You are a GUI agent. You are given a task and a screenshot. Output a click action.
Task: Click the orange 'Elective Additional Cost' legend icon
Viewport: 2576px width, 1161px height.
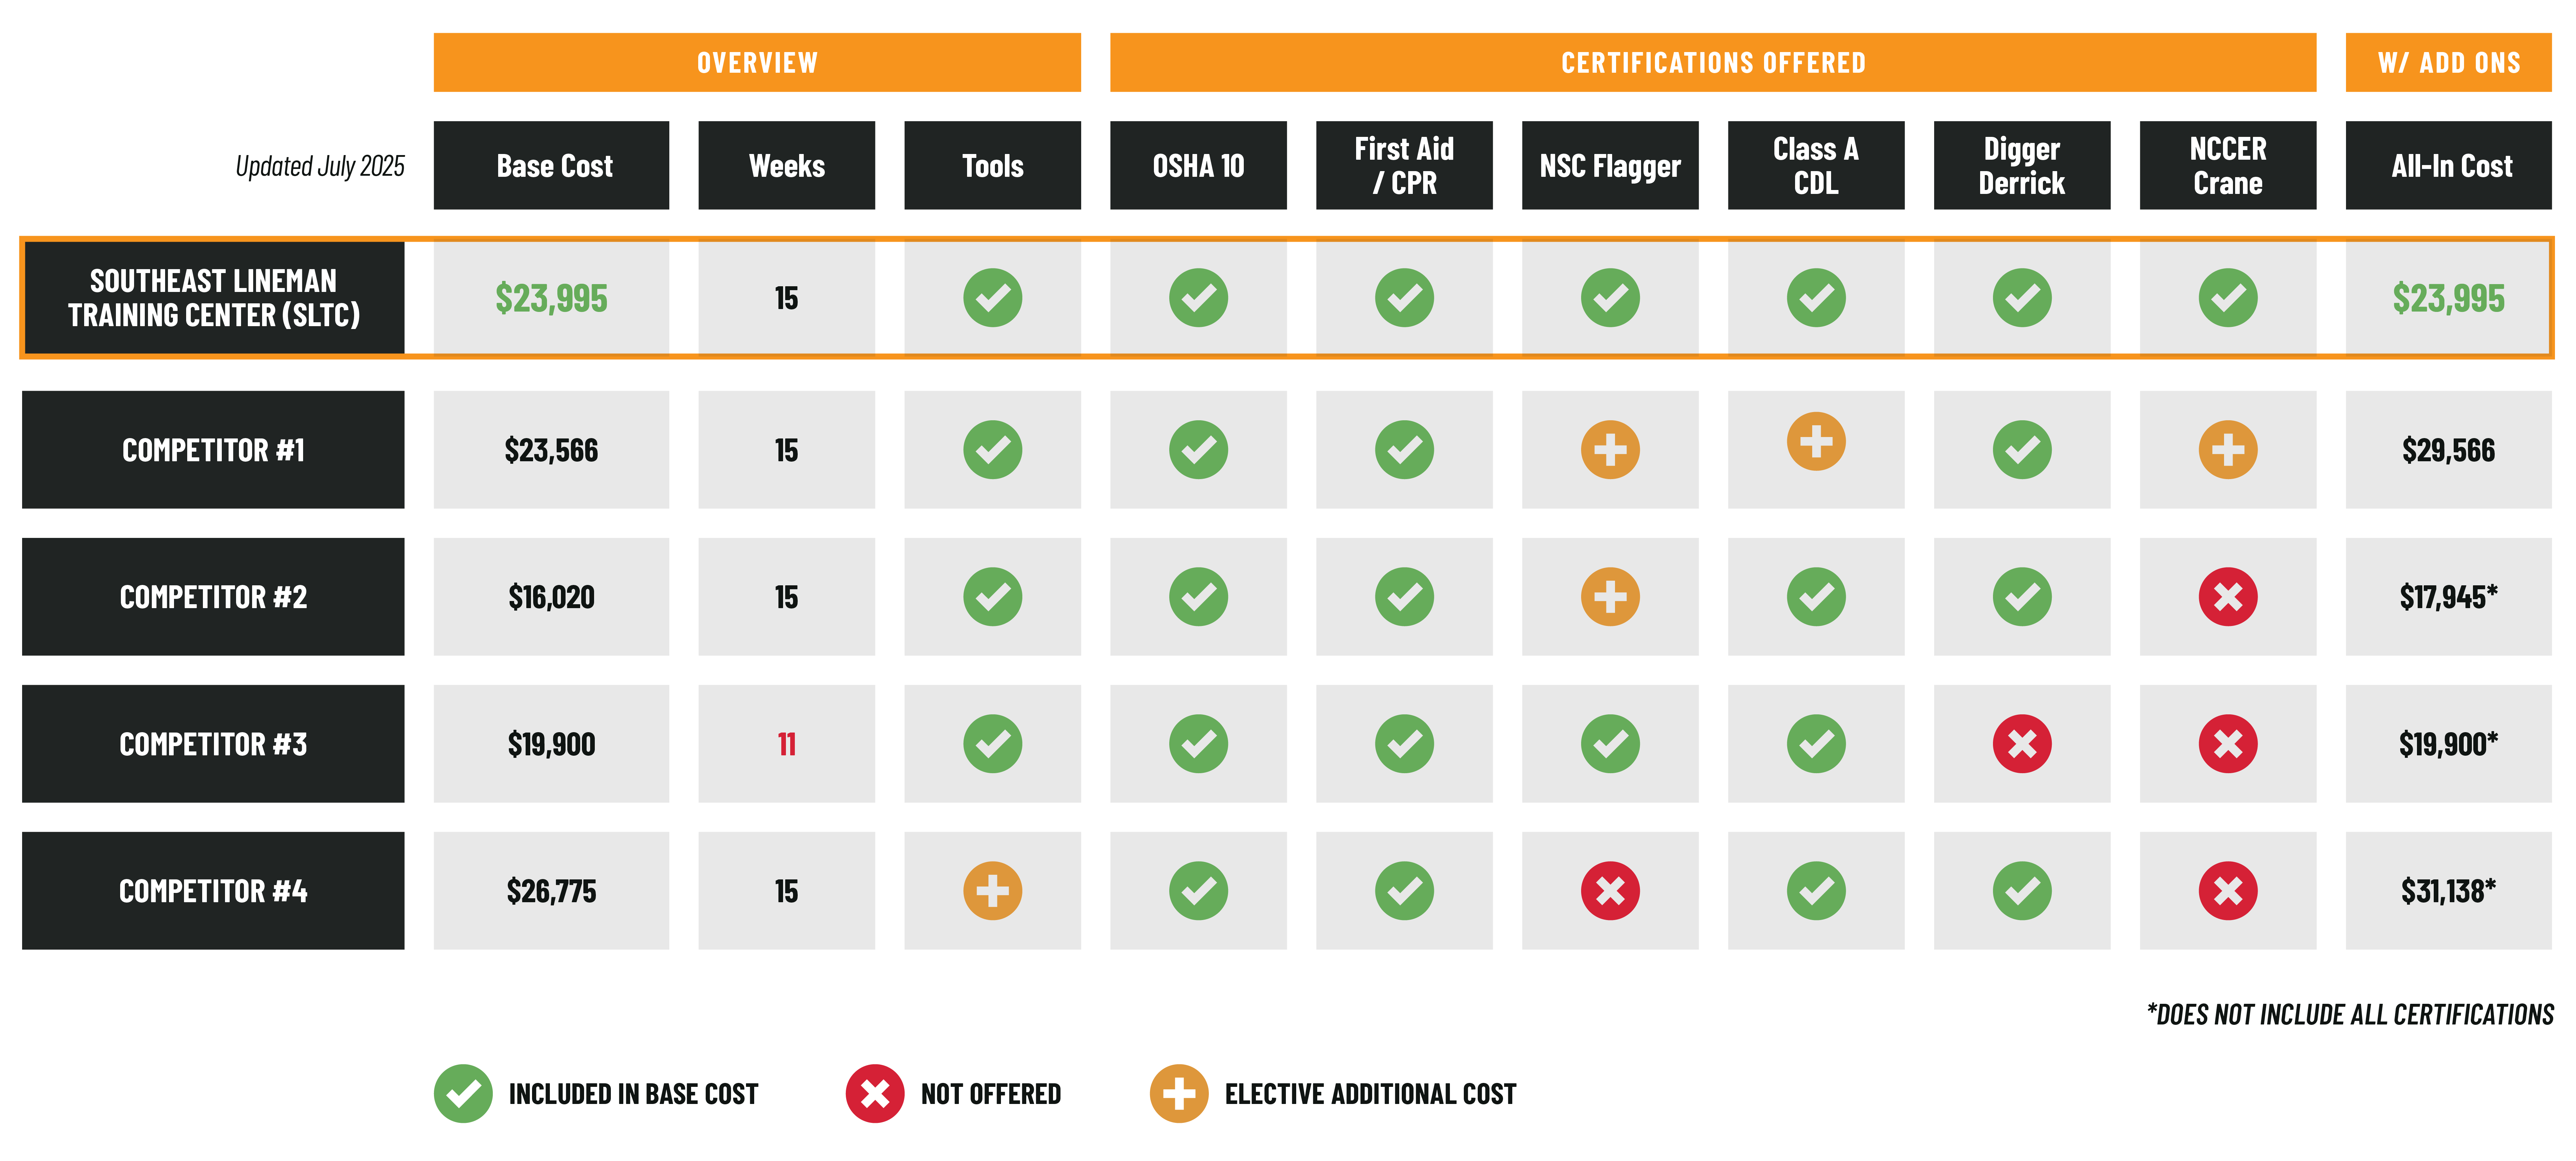pos(1179,1094)
